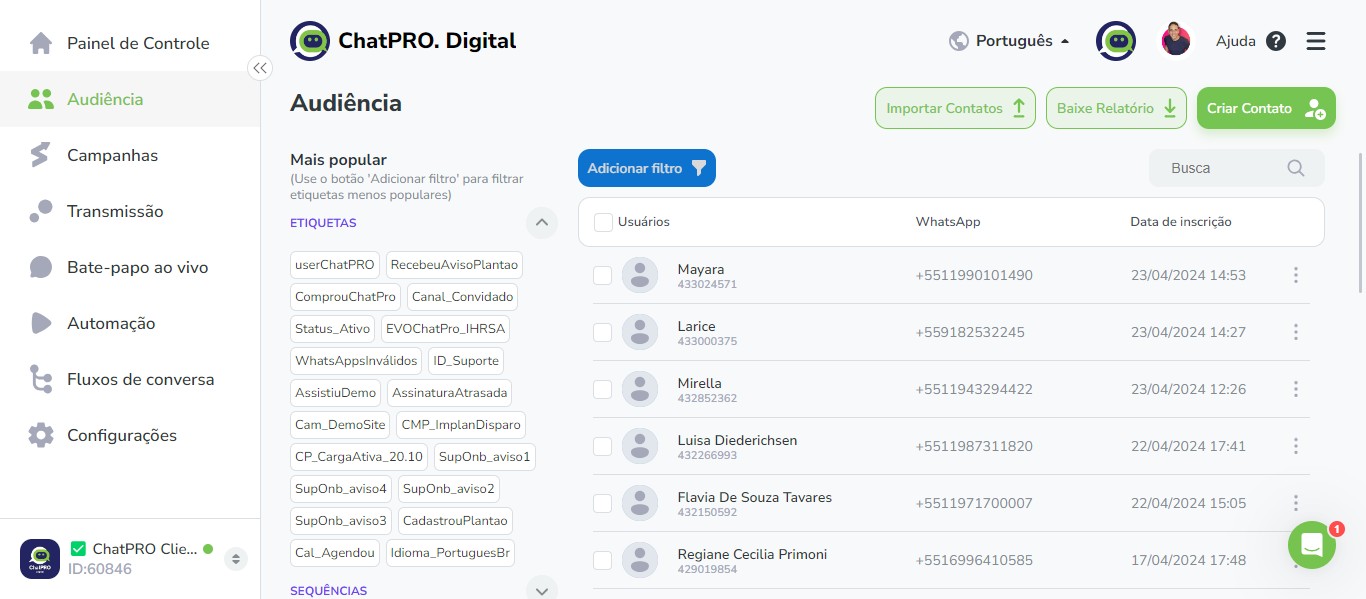Select the AssinaturaAtrasada tag
Screen dimensions: 1366x599
point(450,392)
